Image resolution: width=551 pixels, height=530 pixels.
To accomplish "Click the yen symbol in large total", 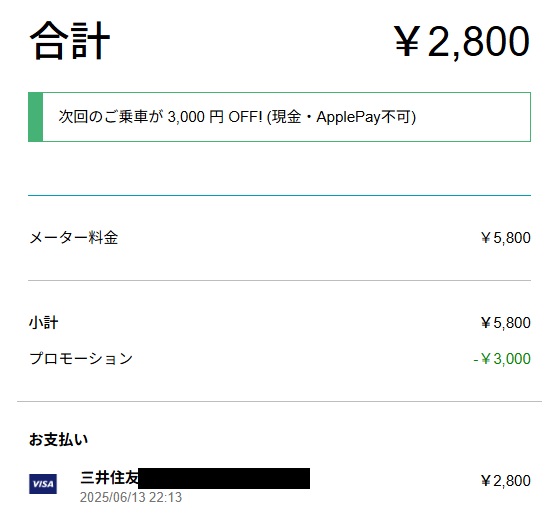I will (x=407, y=41).
